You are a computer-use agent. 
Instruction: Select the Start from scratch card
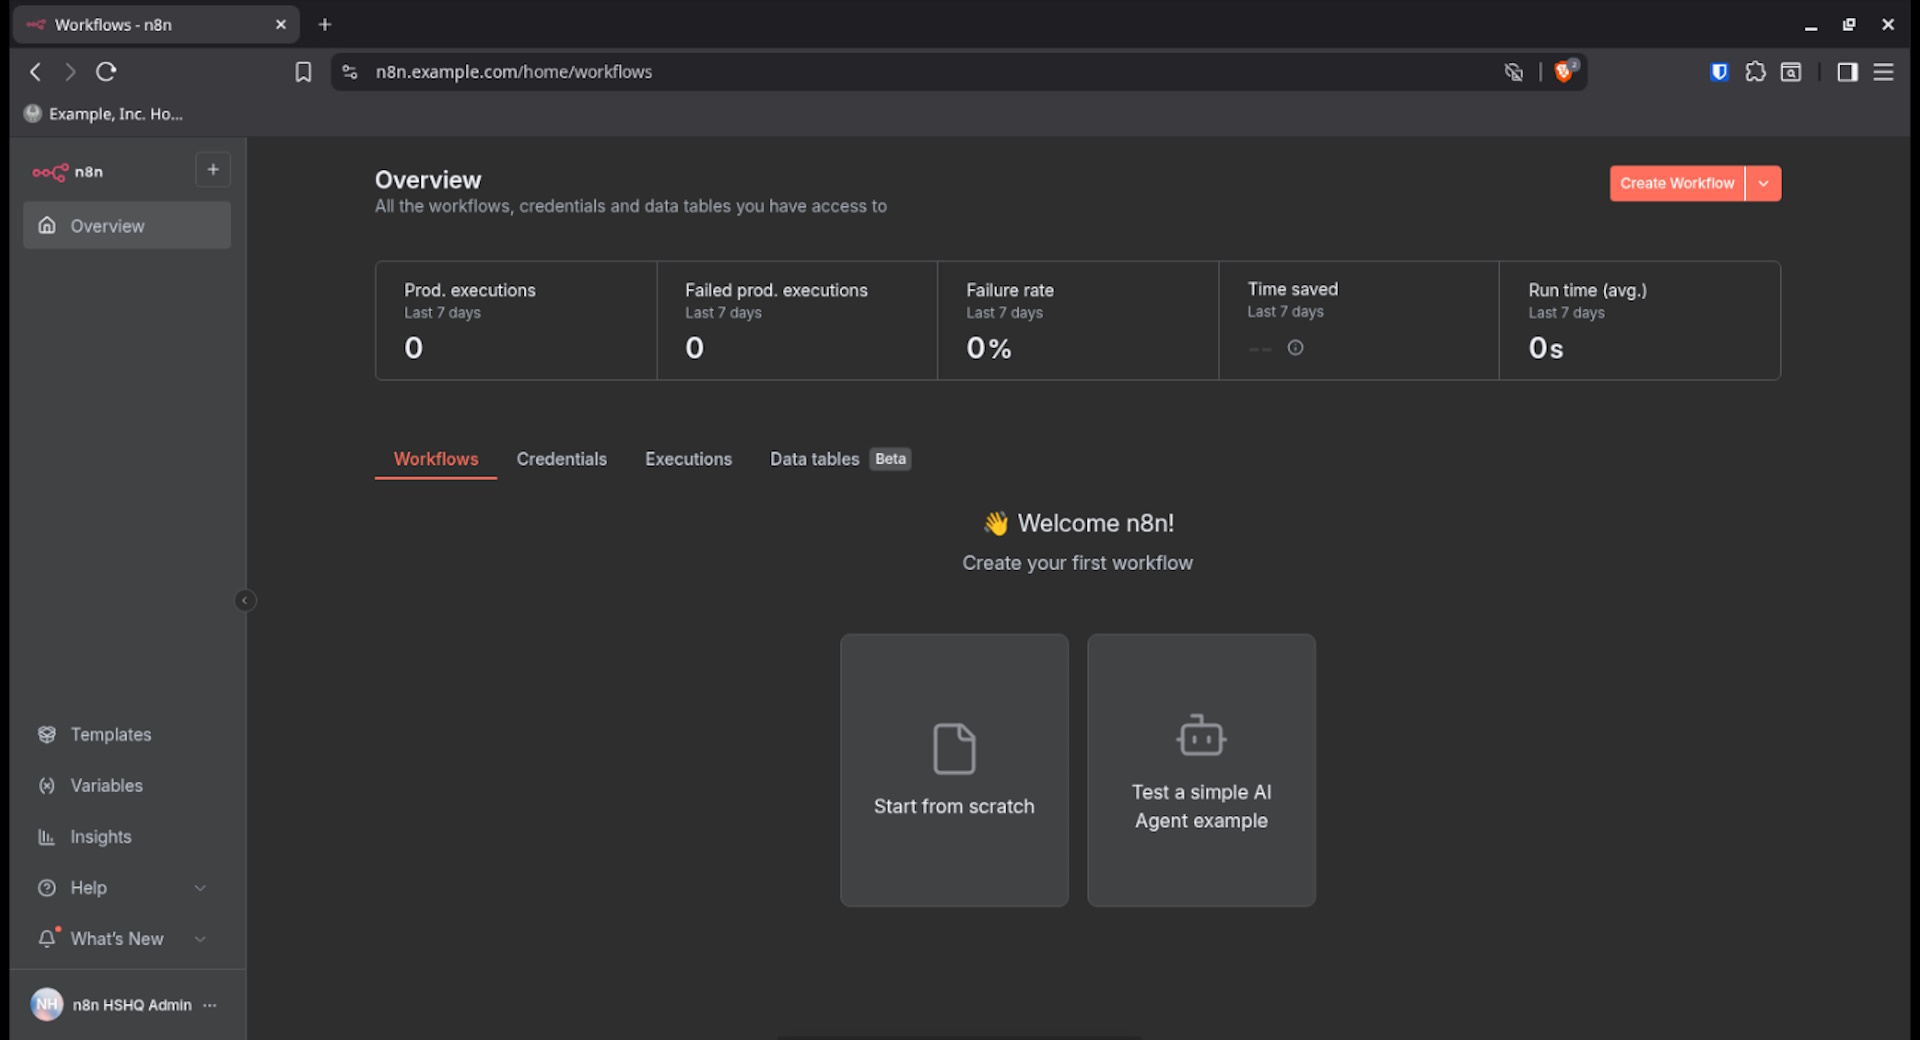pyautogui.click(x=954, y=770)
